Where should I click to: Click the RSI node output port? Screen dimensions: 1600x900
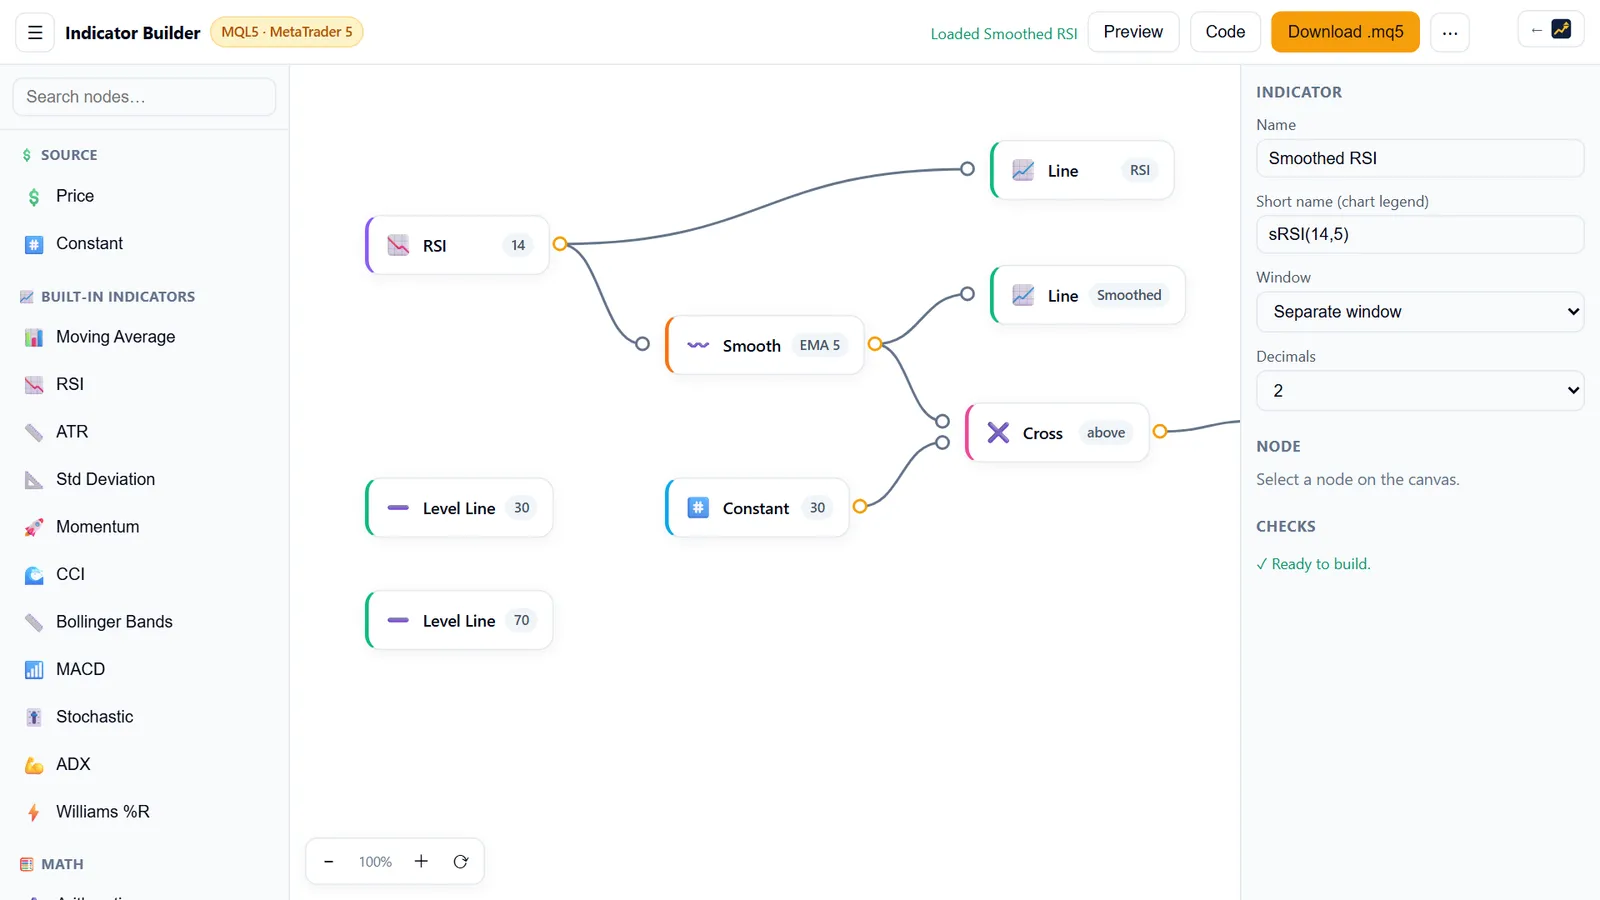(560, 244)
